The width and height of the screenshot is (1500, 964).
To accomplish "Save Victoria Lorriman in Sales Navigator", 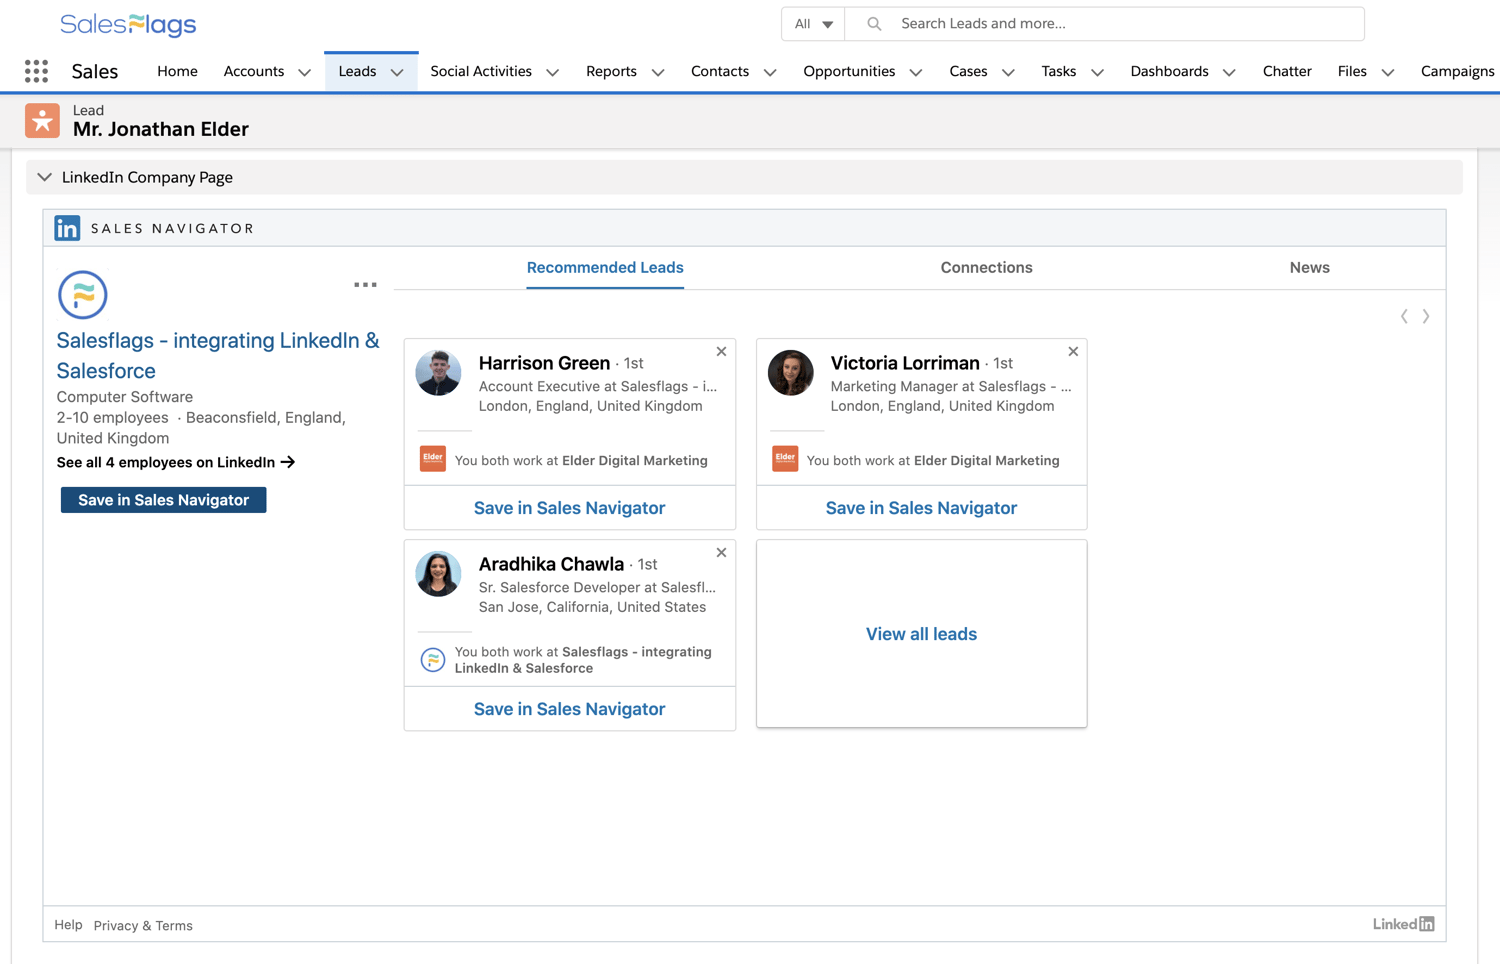I will click(x=921, y=507).
